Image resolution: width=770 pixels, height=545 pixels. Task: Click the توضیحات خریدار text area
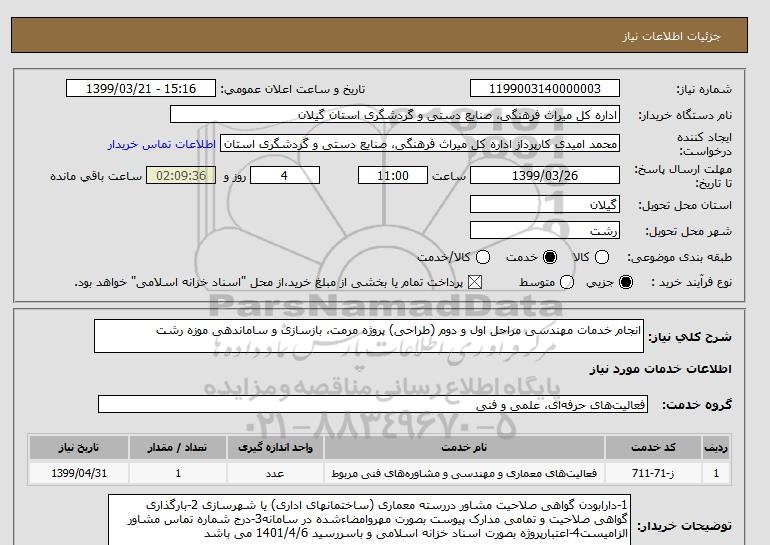point(369,520)
